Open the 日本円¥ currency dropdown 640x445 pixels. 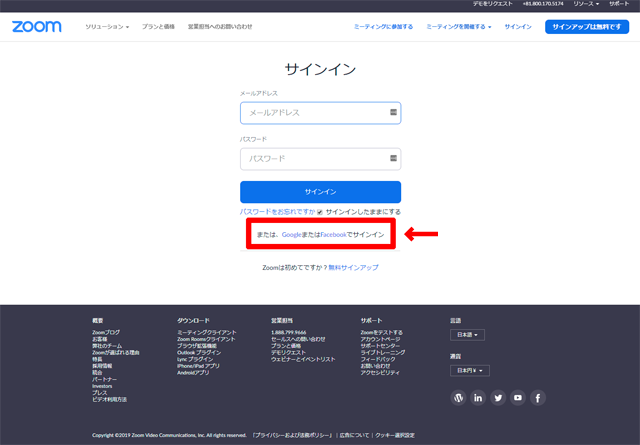470,371
